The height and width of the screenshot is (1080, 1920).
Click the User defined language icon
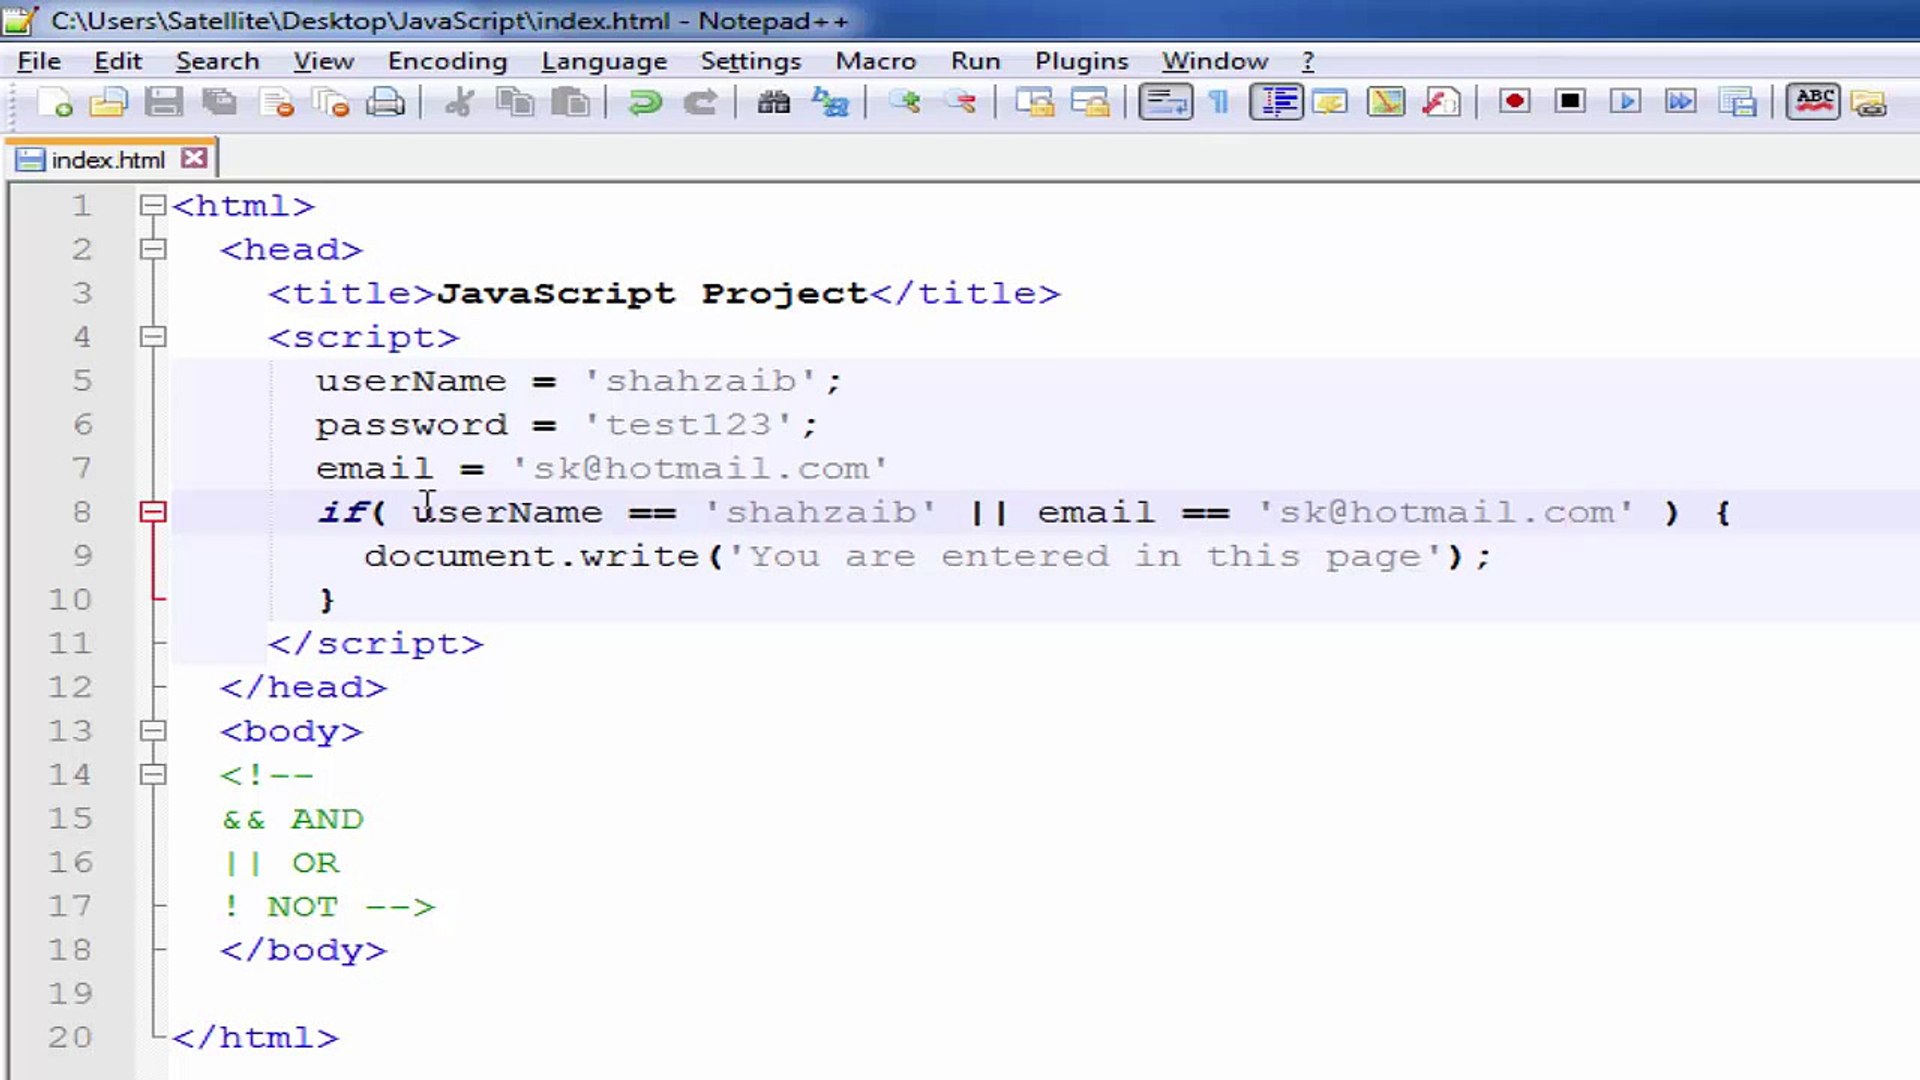pyautogui.click(x=1330, y=102)
